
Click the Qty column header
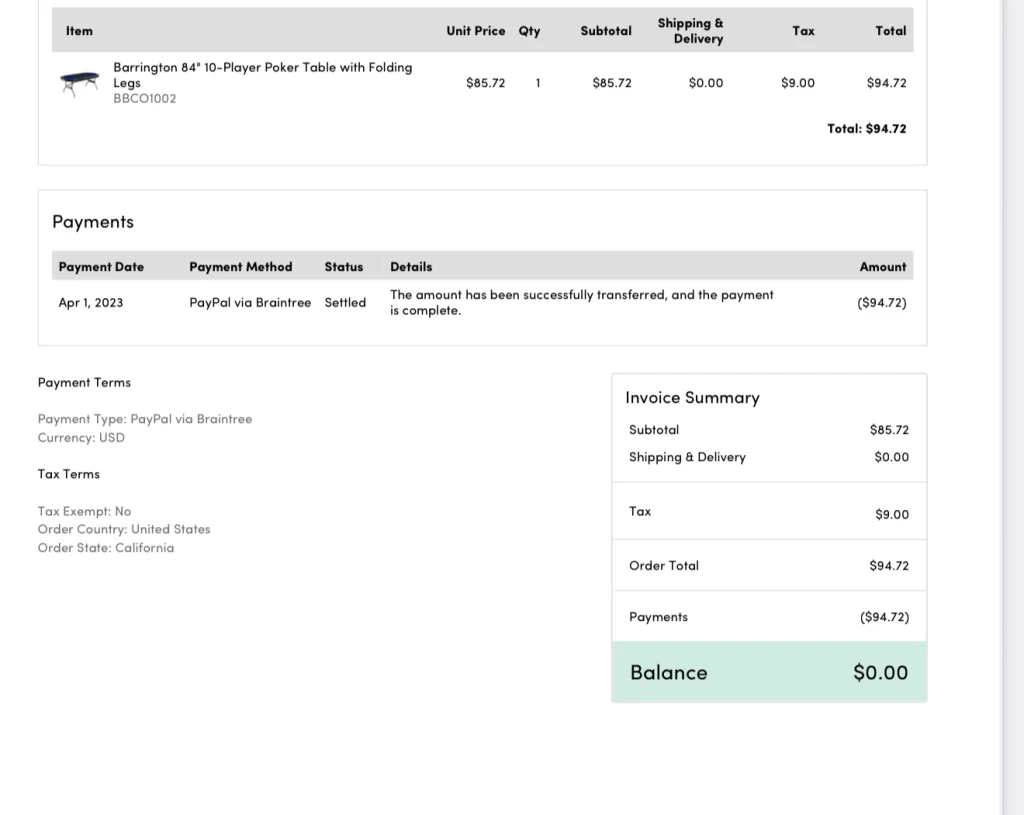coord(529,31)
